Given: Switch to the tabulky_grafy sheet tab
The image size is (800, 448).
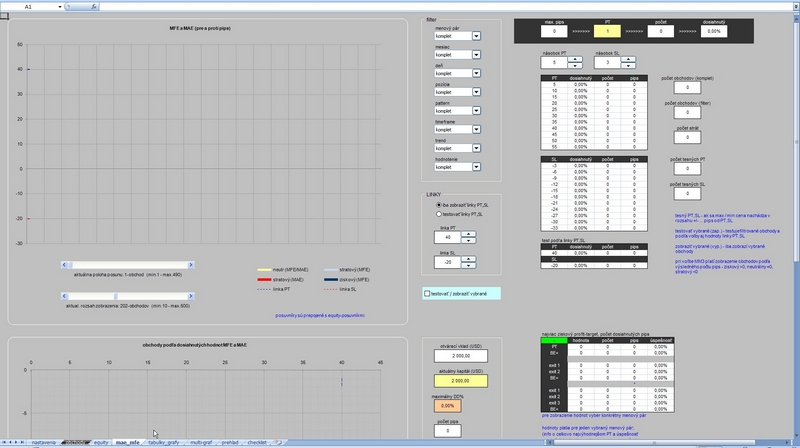Looking at the screenshot, I should (x=164, y=442).
